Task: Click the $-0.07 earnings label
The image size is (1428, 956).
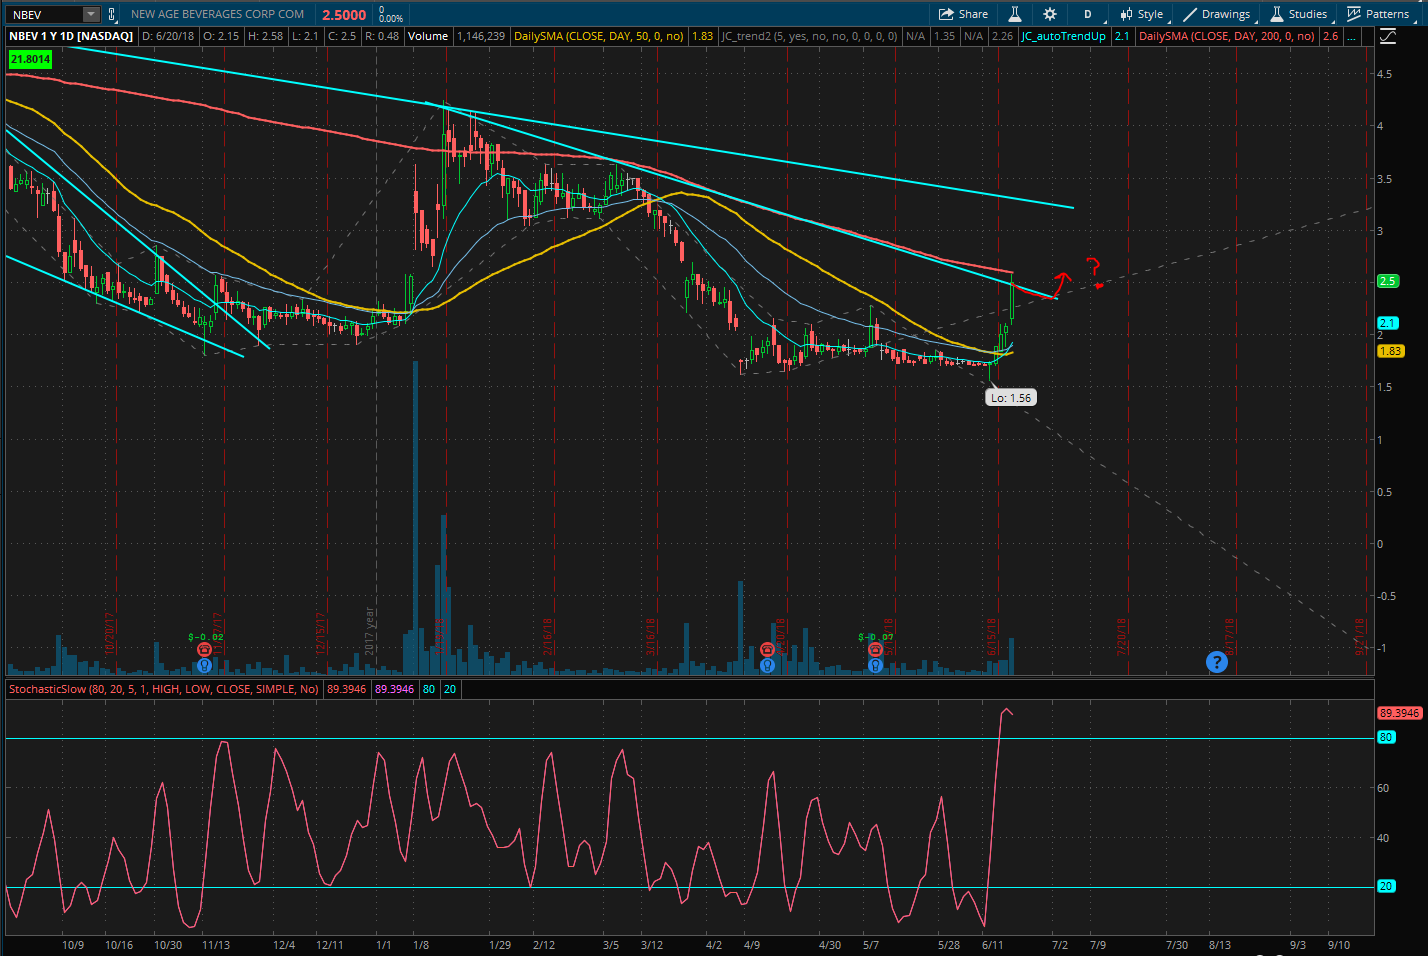Action: (x=876, y=637)
